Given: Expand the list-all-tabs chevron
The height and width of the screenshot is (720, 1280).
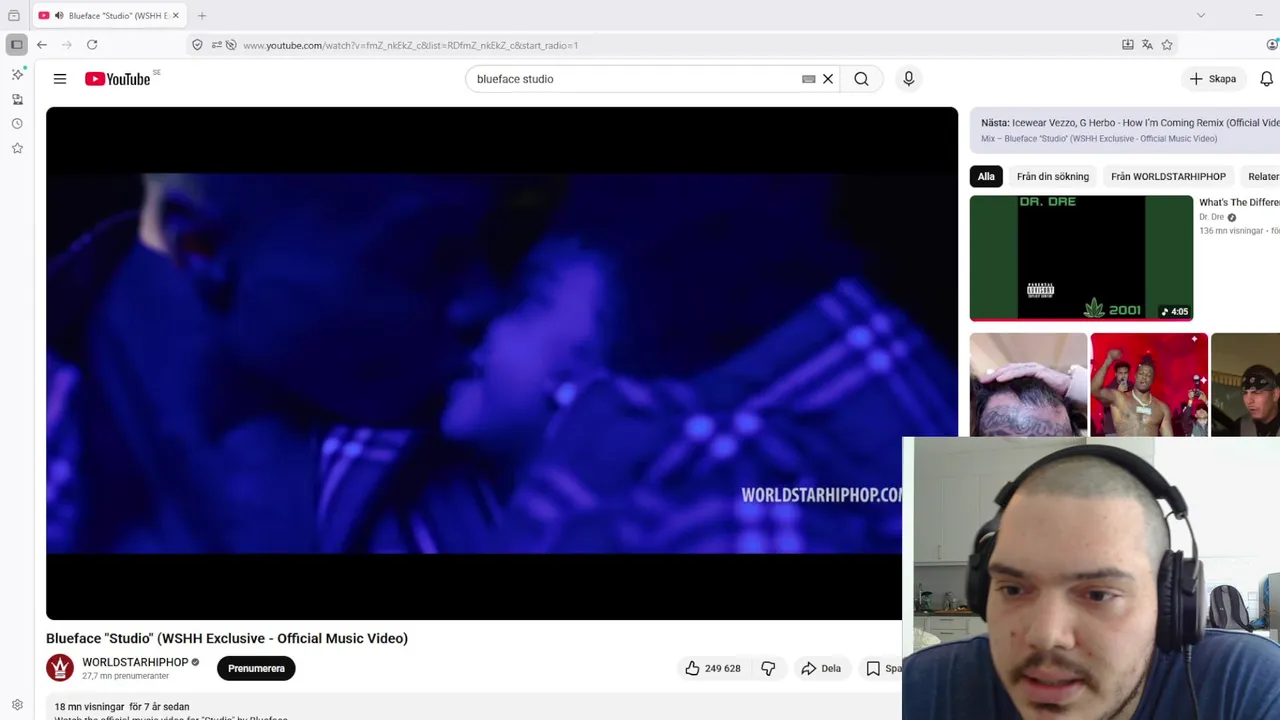Looking at the screenshot, I should (x=1201, y=15).
